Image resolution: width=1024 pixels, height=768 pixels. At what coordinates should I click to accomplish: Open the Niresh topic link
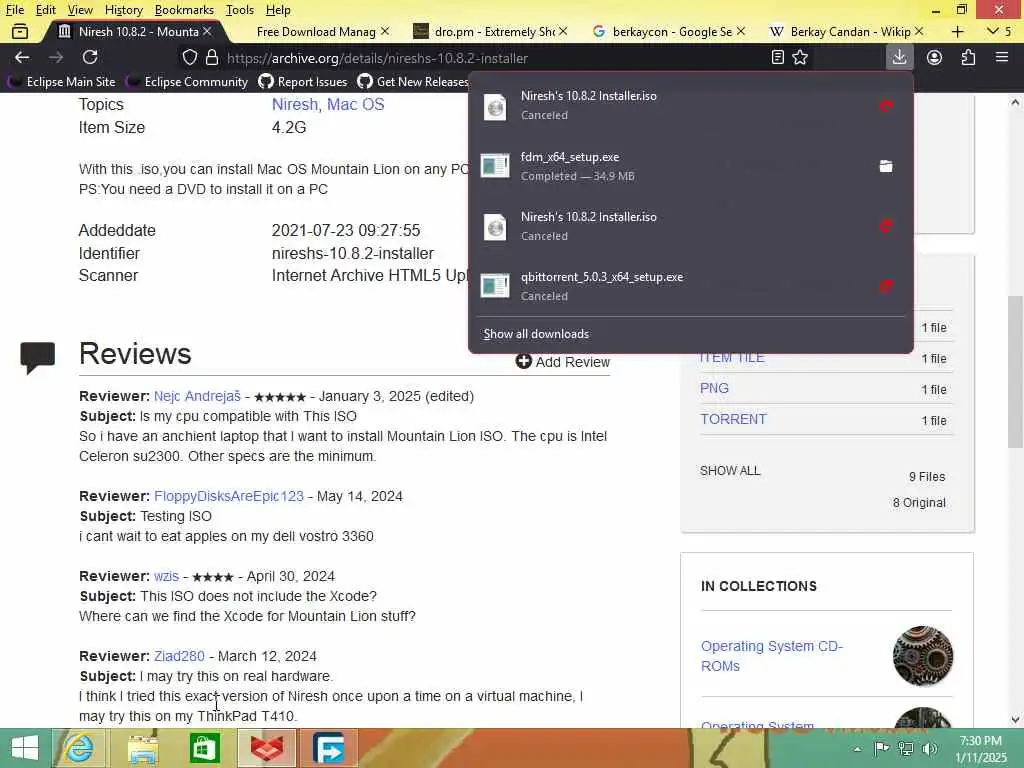[x=295, y=104]
